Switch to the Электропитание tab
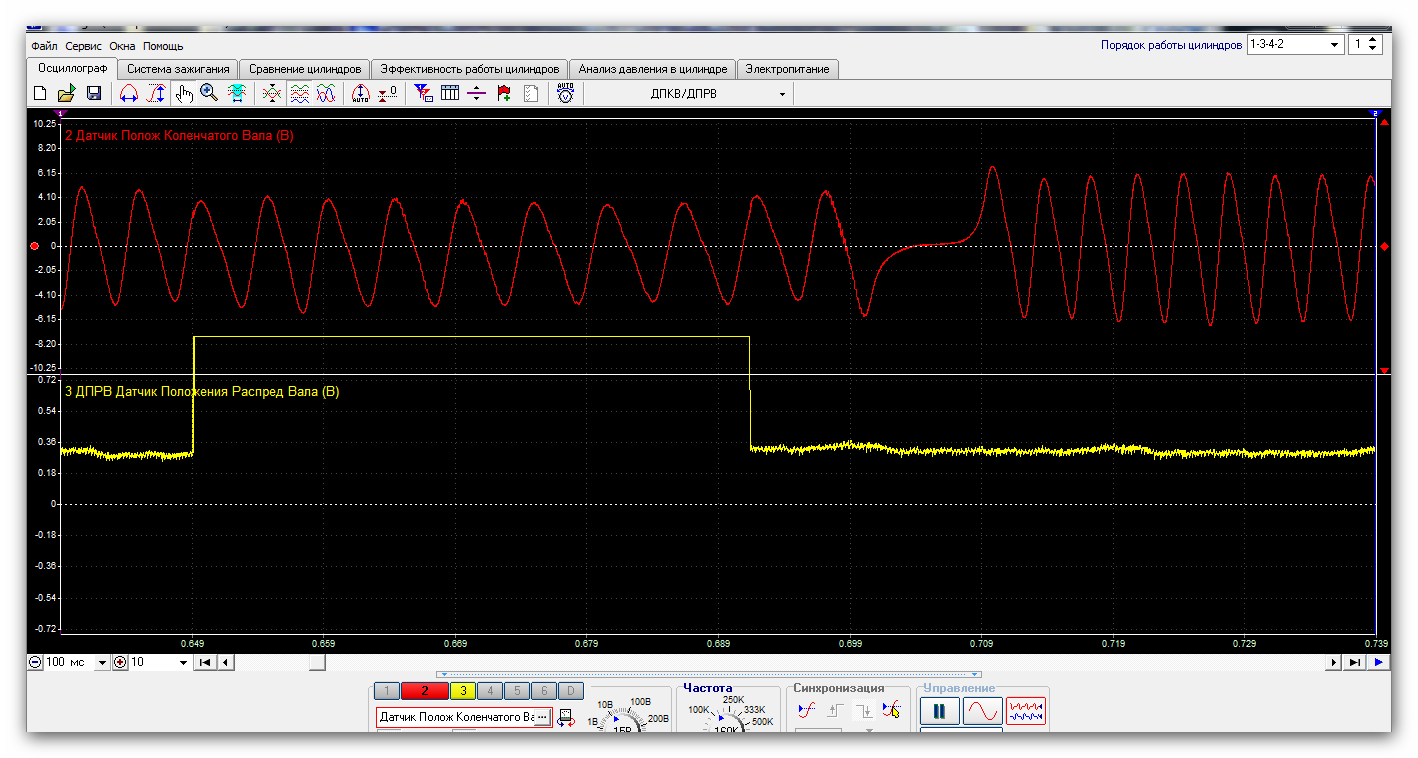1418x758 pixels. click(788, 69)
